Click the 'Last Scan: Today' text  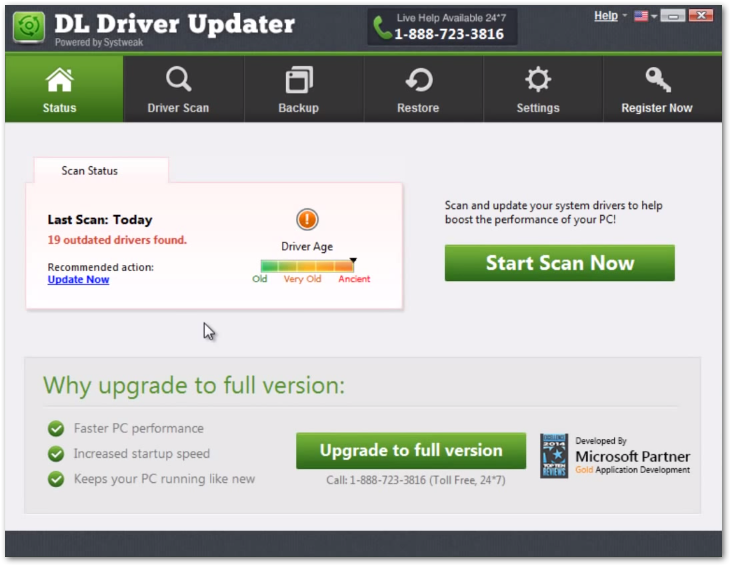pyautogui.click(x=100, y=220)
